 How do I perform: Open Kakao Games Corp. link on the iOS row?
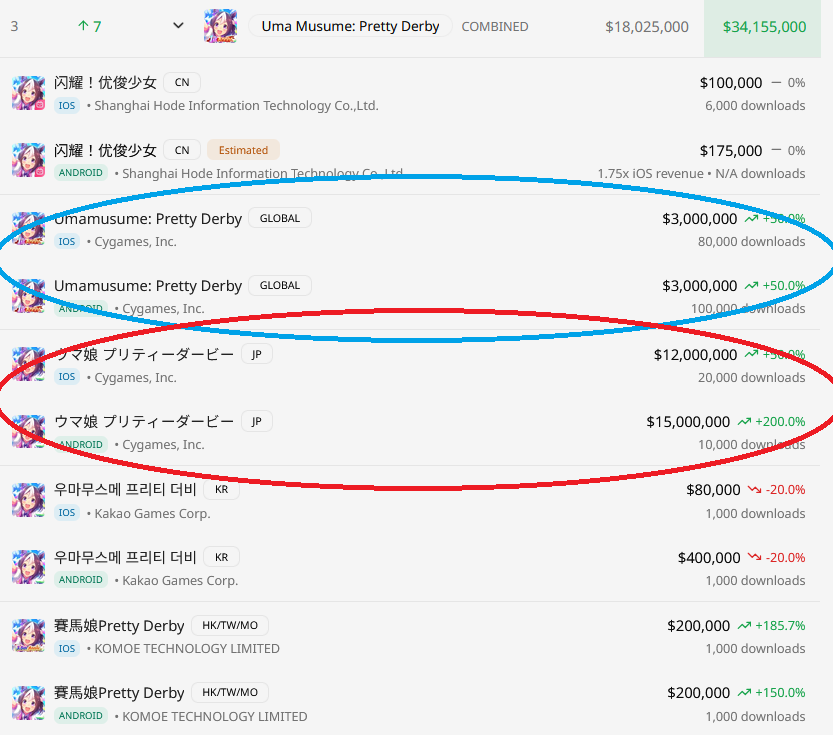(x=152, y=514)
